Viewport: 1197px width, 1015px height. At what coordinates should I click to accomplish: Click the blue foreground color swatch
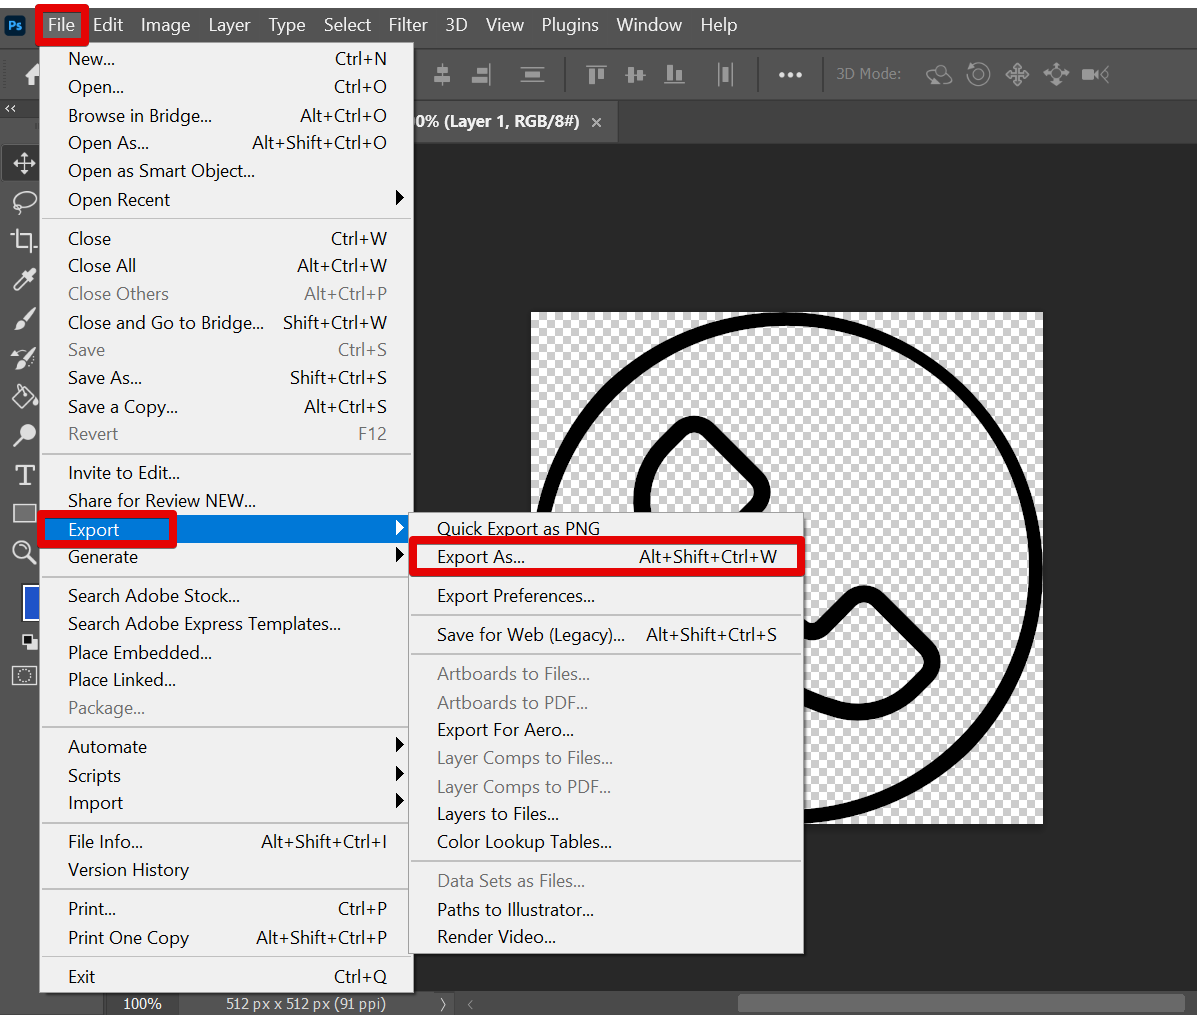point(30,603)
